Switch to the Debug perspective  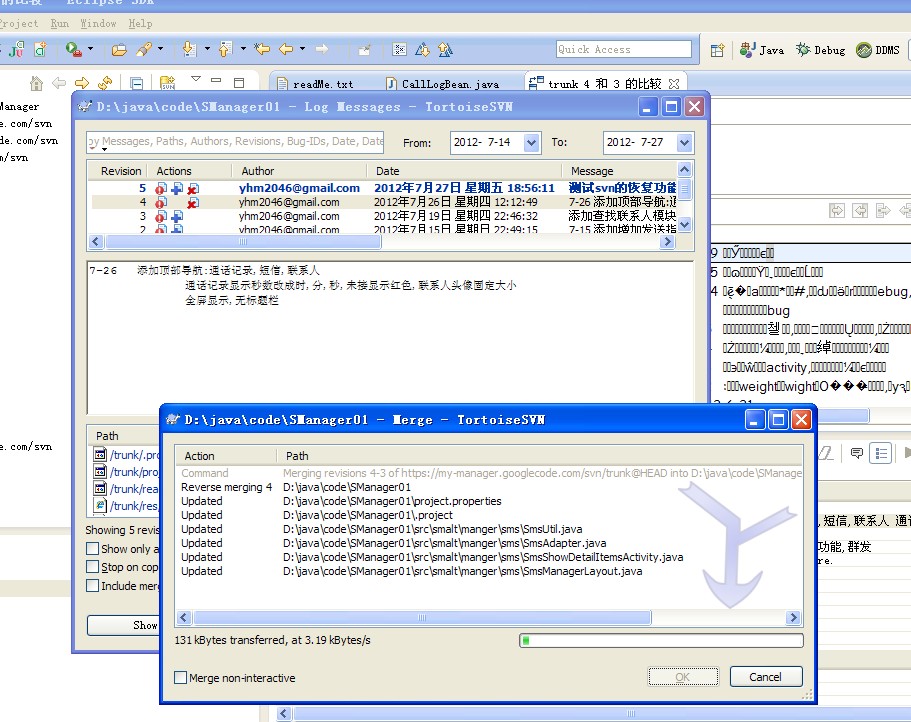point(820,50)
